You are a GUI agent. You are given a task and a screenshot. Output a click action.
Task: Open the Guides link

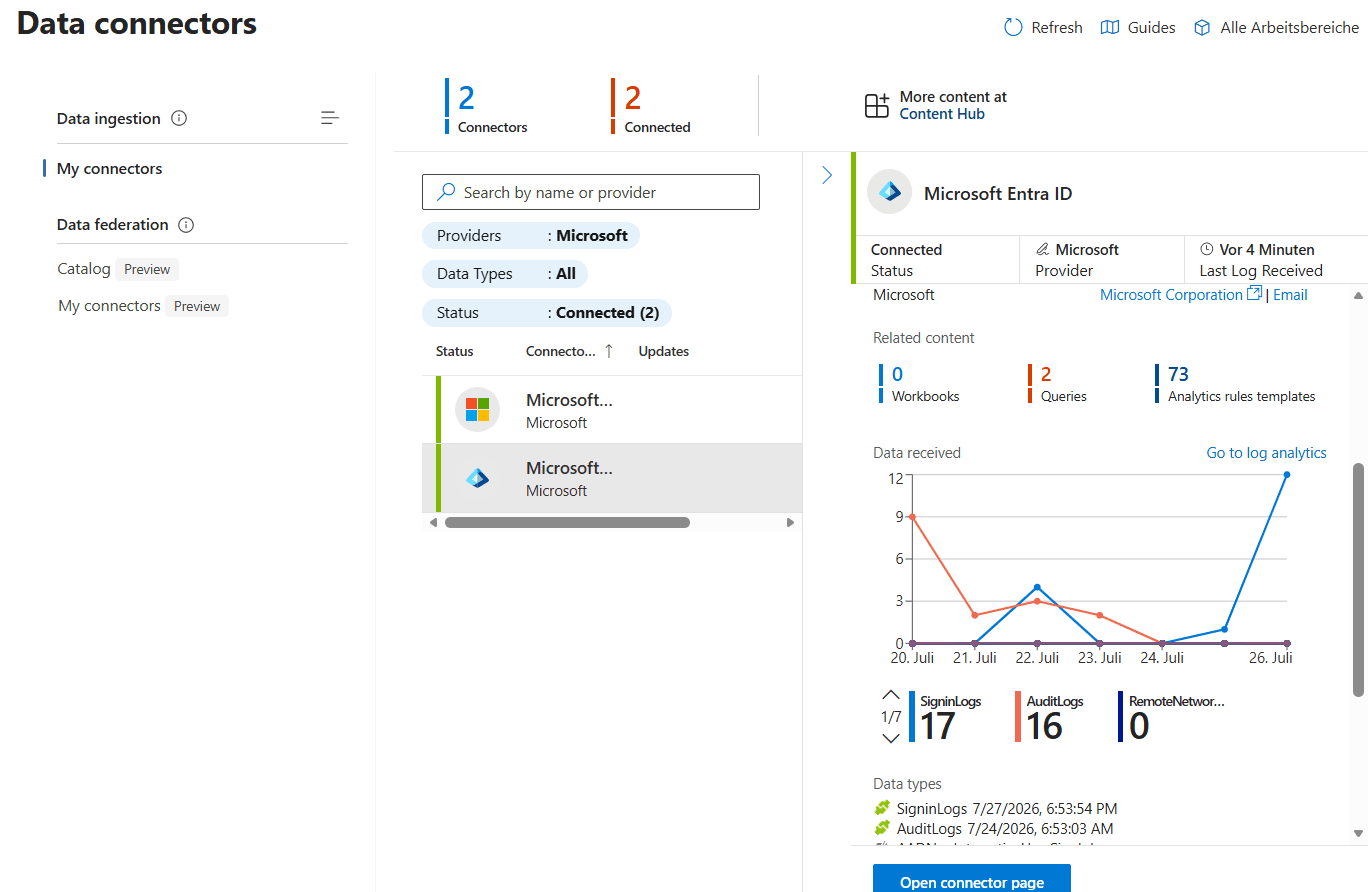click(1138, 27)
